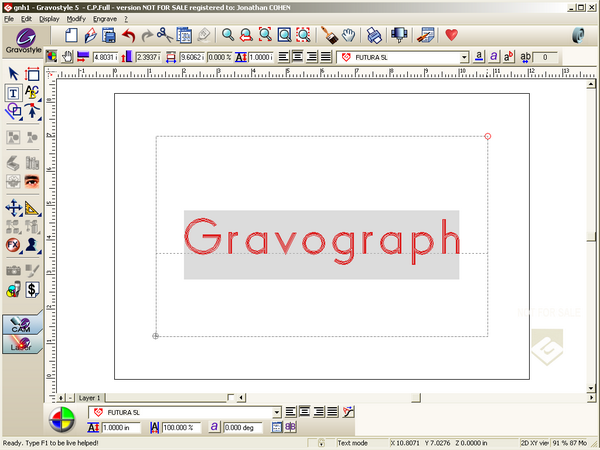Undo the last action
The height and width of the screenshot is (450, 600).
(129, 36)
